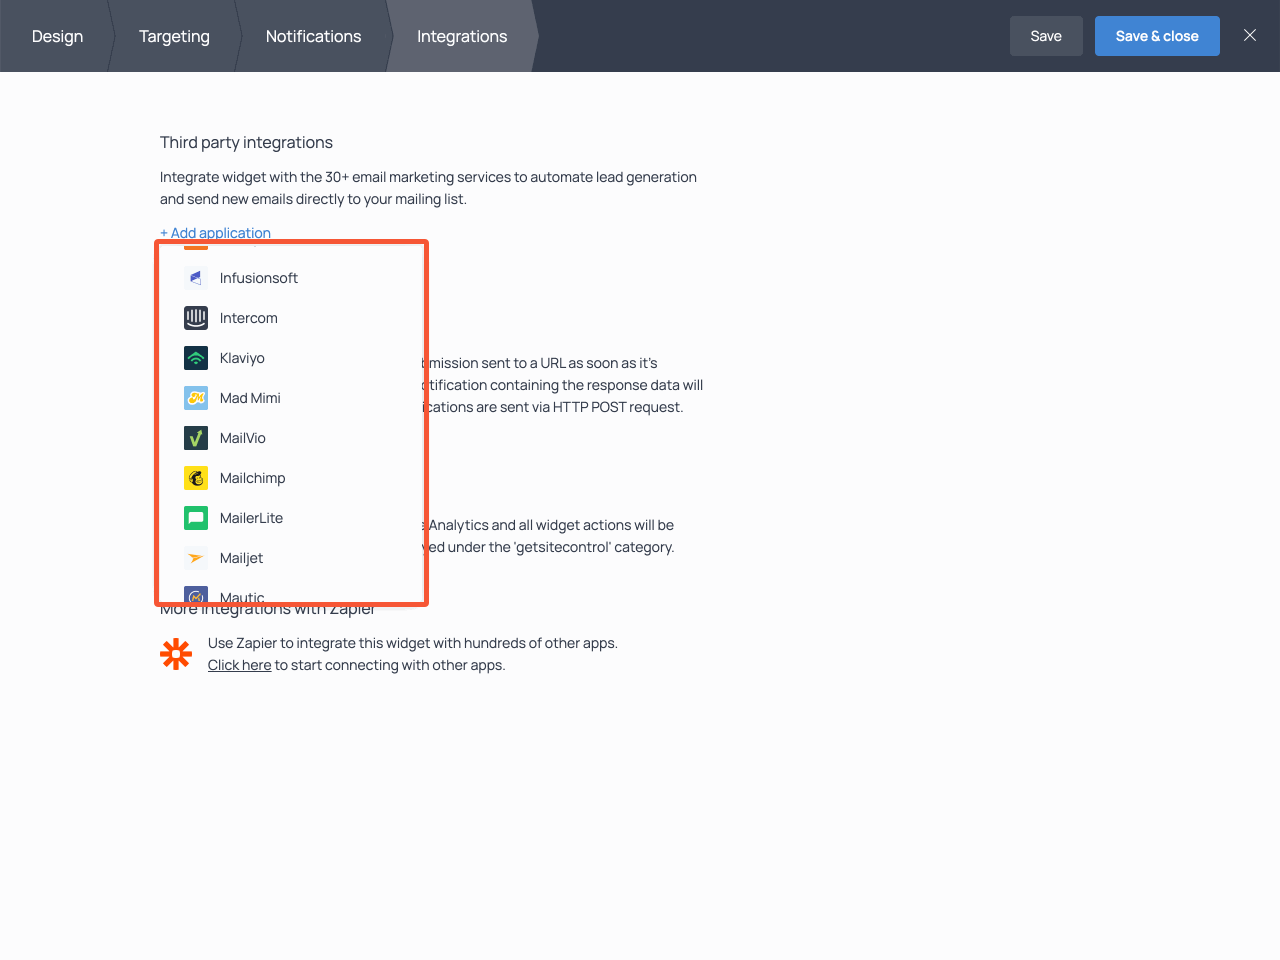The height and width of the screenshot is (960, 1280).
Task: Choose Mailchimp from the application list
Action: click(252, 478)
